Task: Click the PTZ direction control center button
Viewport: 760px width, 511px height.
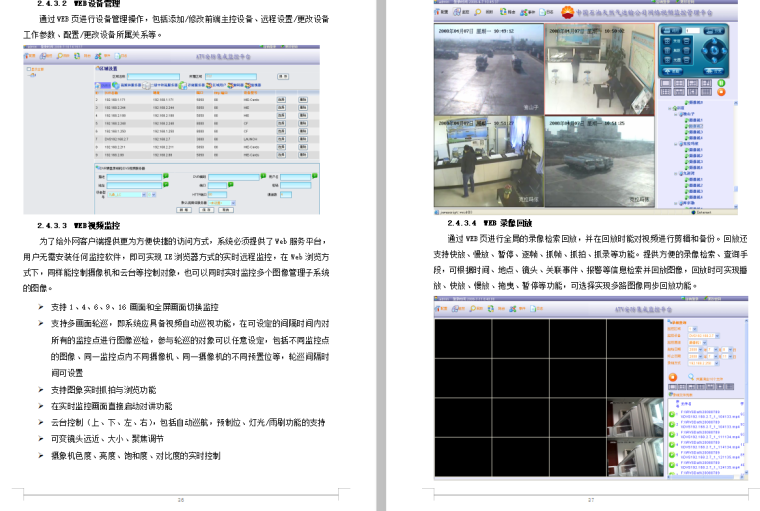Action: (712, 52)
